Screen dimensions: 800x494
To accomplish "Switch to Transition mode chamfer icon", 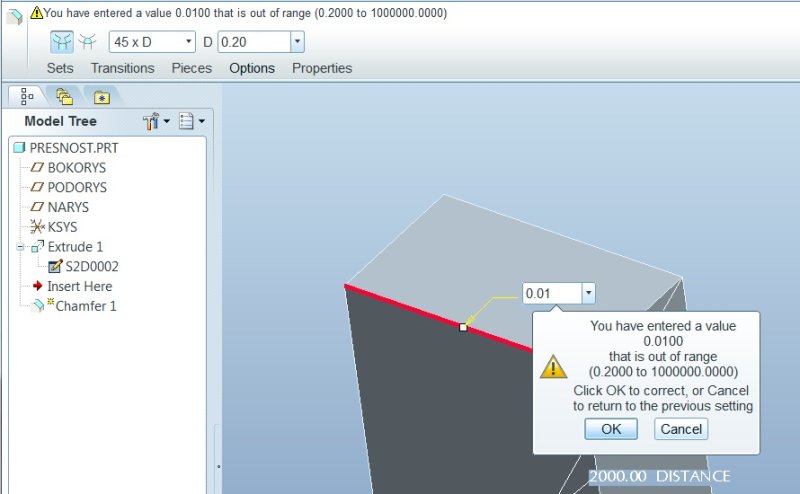I will (87, 42).
